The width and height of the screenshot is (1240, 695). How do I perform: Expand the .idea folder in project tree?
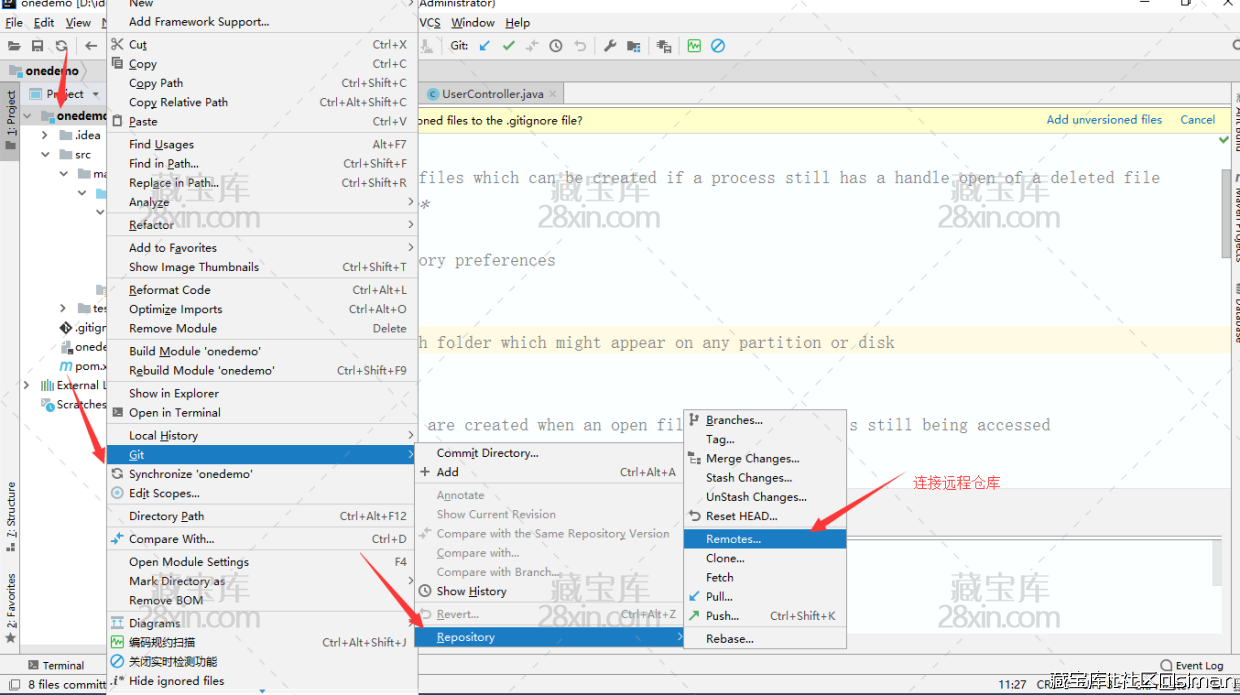point(45,135)
